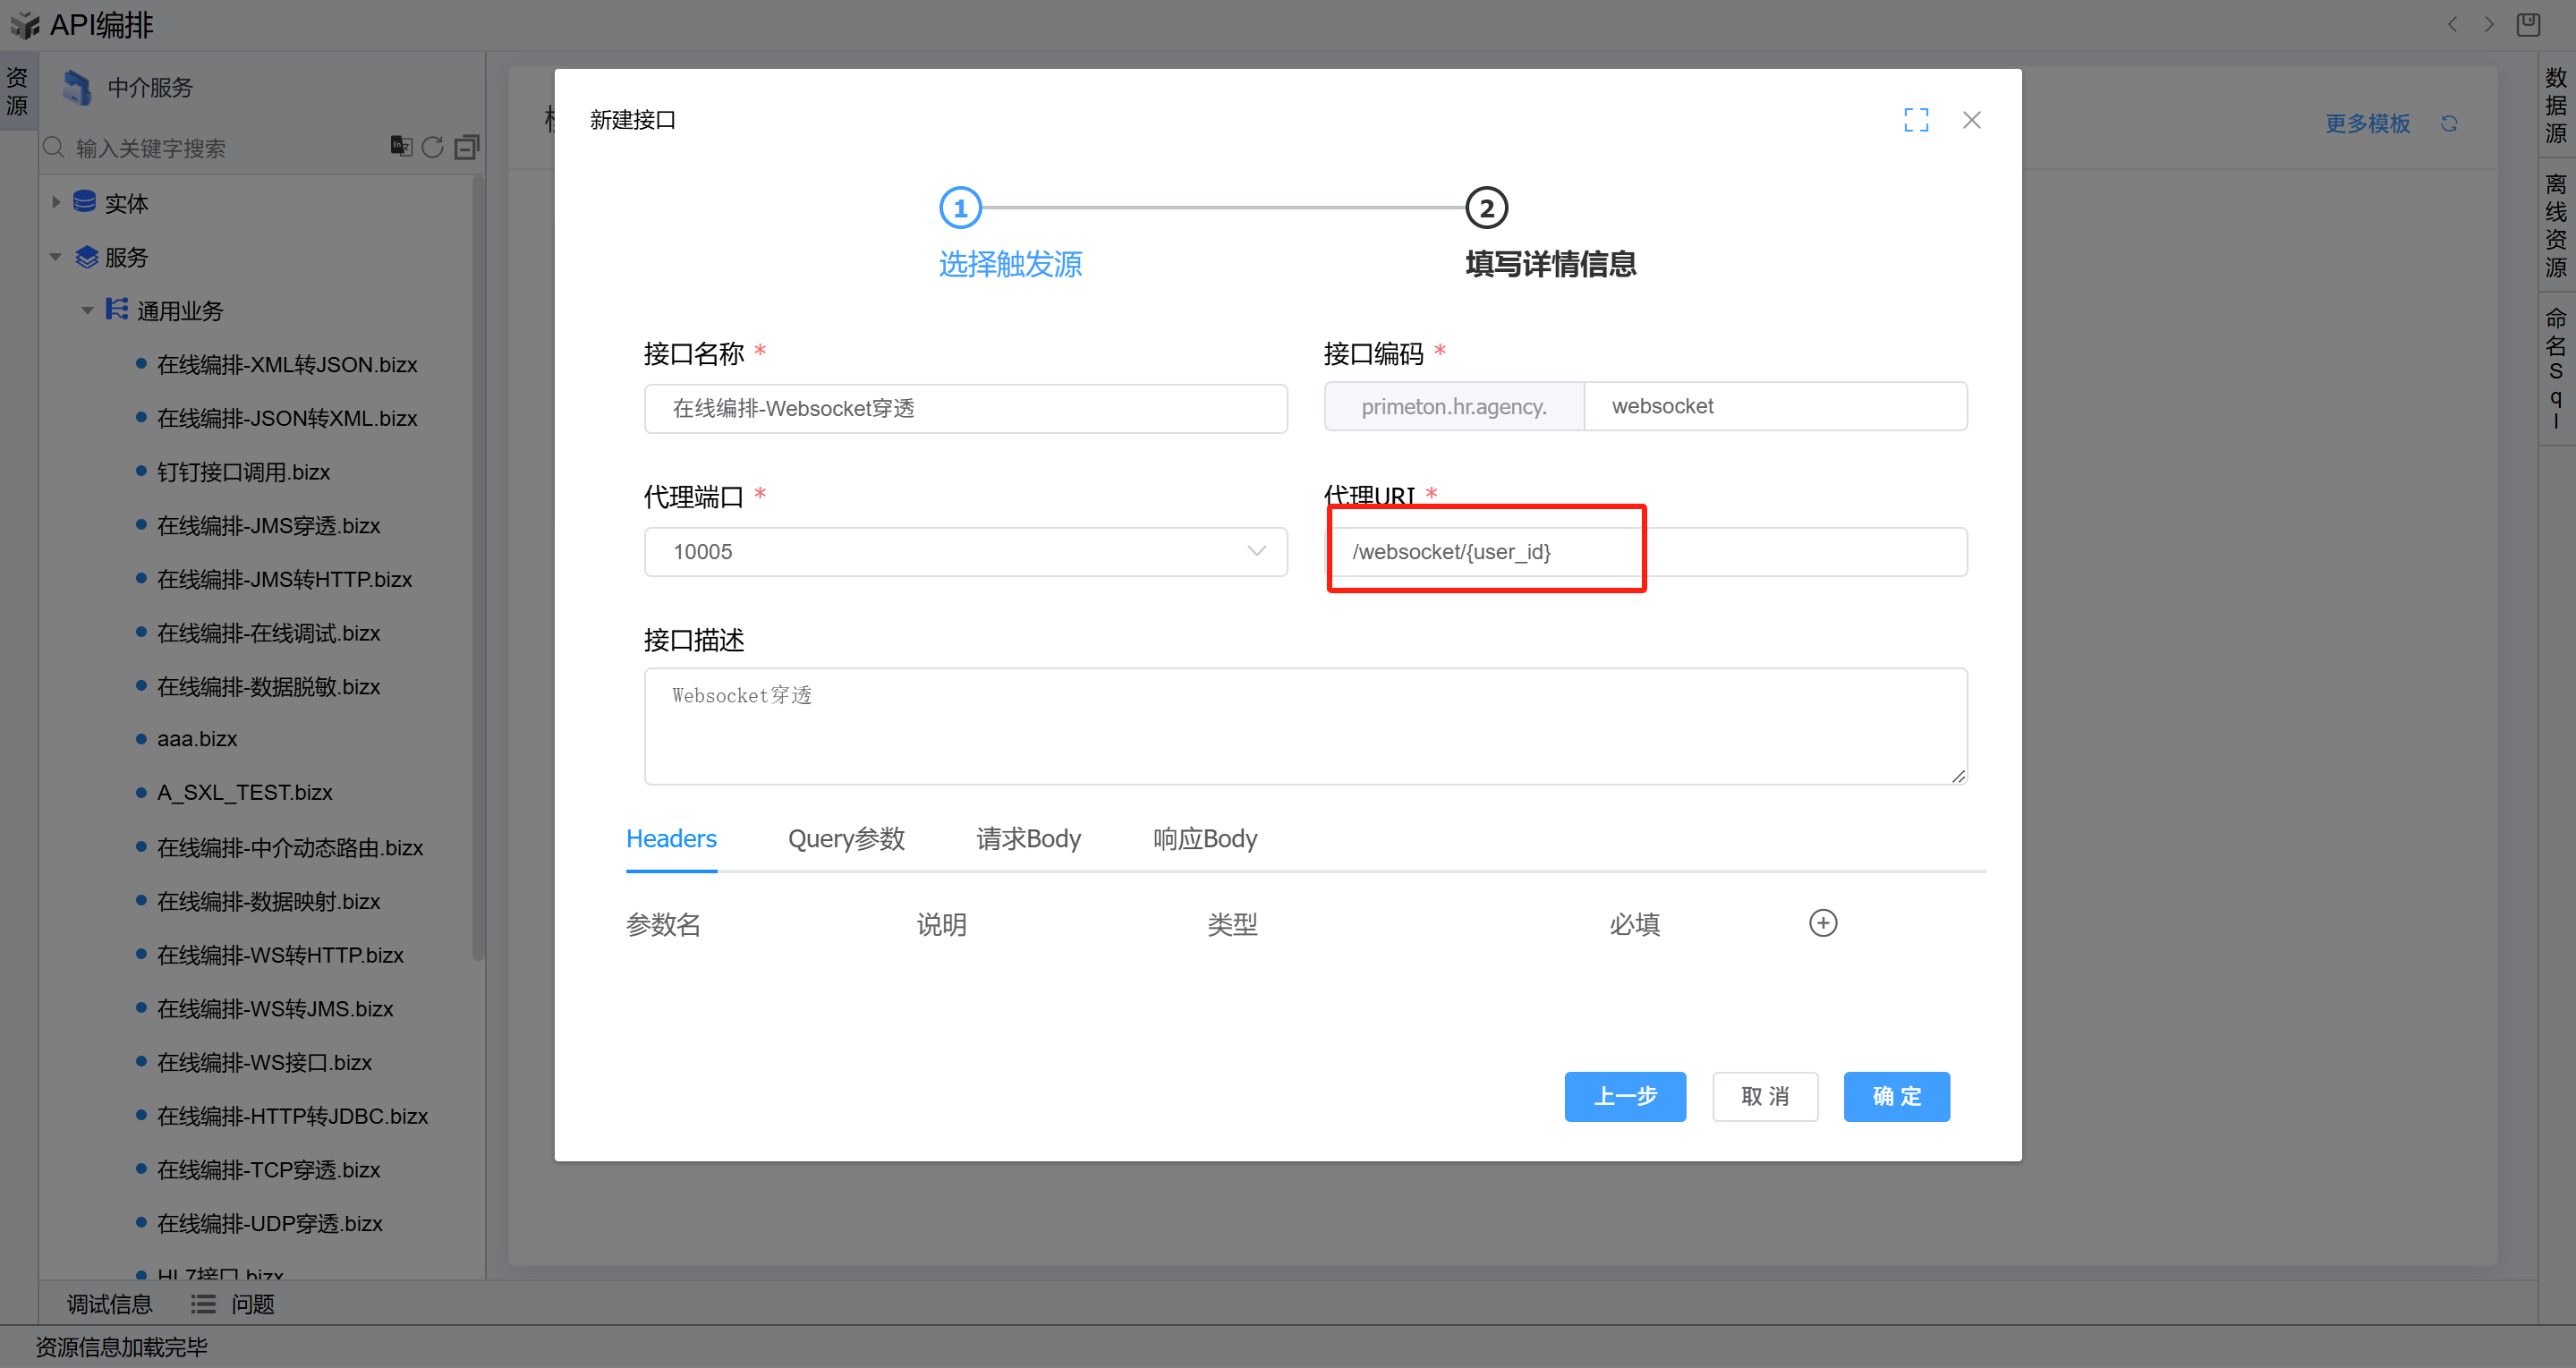Switch to the 请求Body tab

point(1027,838)
